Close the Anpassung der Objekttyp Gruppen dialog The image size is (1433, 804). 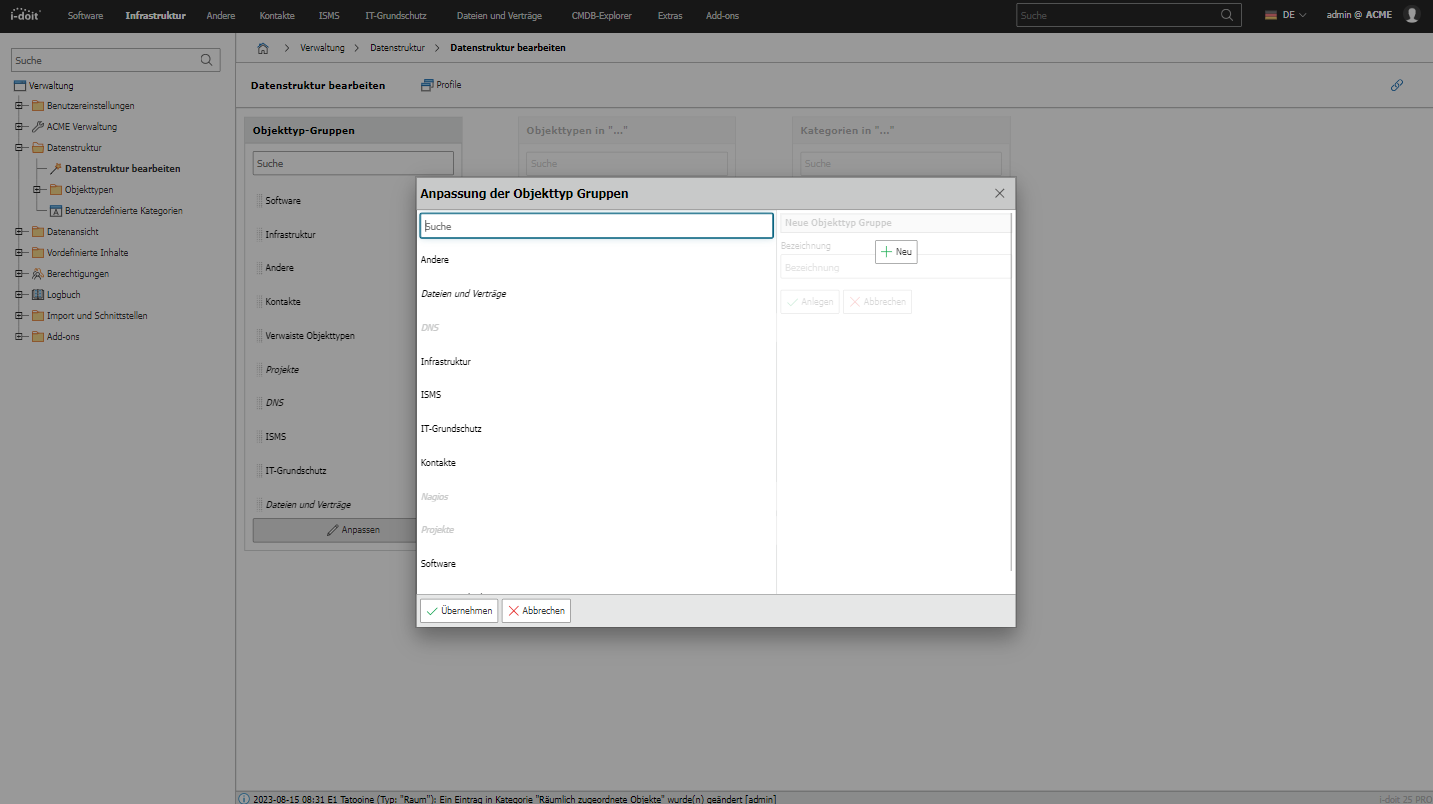click(x=1000, y=193)
